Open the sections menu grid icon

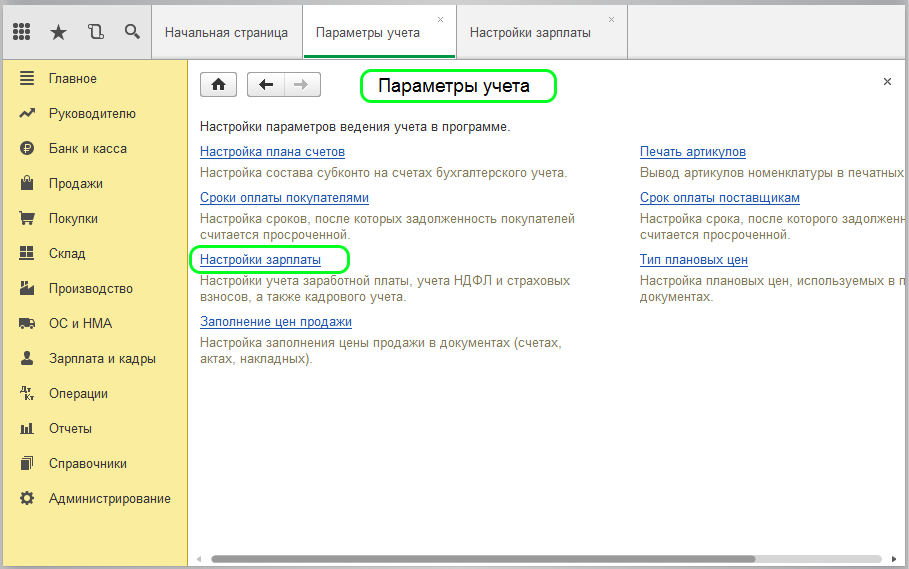pyautogui.click(x=22, y=32)
